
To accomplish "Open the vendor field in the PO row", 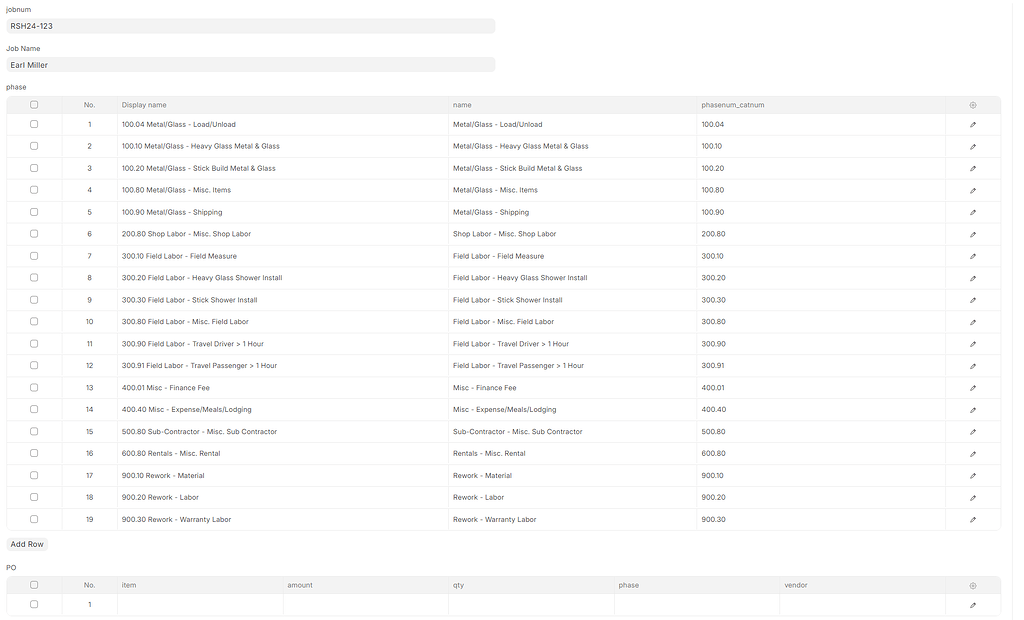I will pos(860,604).
